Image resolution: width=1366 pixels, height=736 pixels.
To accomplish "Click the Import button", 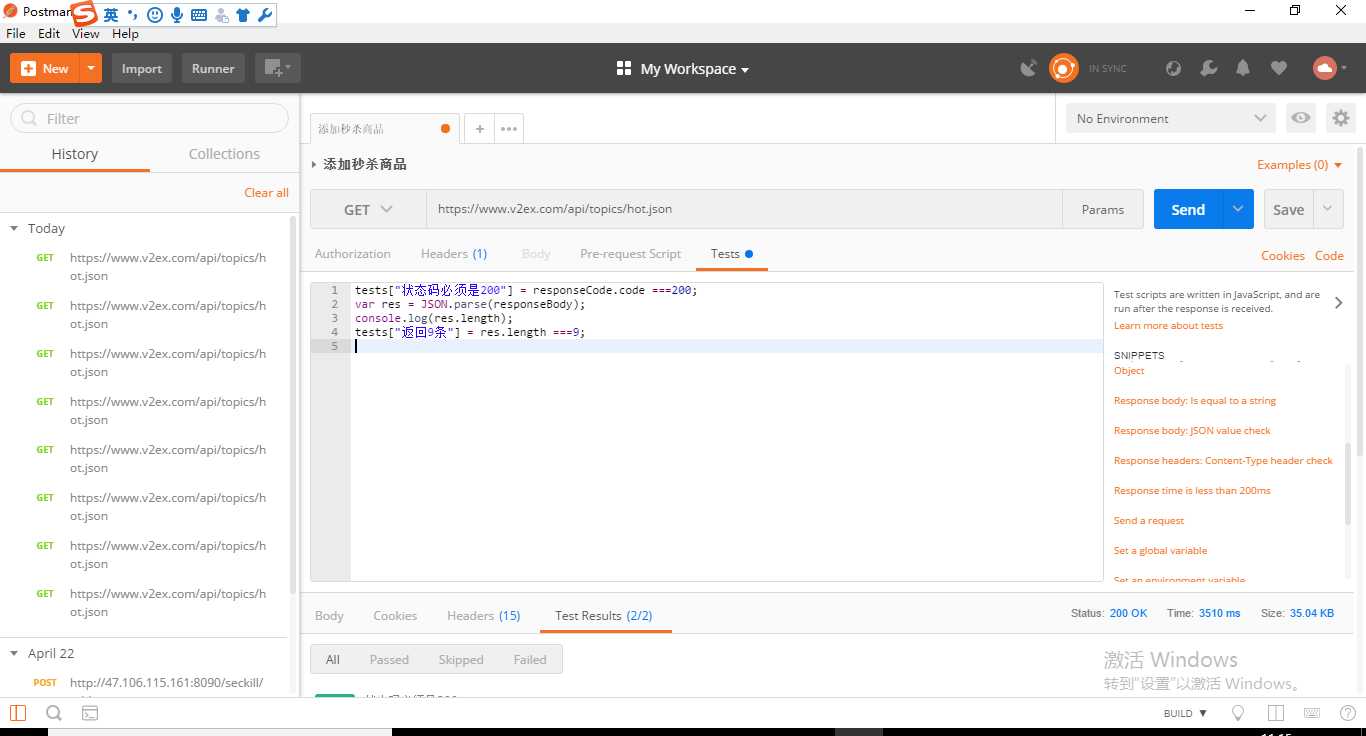I will tap(142, 68).
